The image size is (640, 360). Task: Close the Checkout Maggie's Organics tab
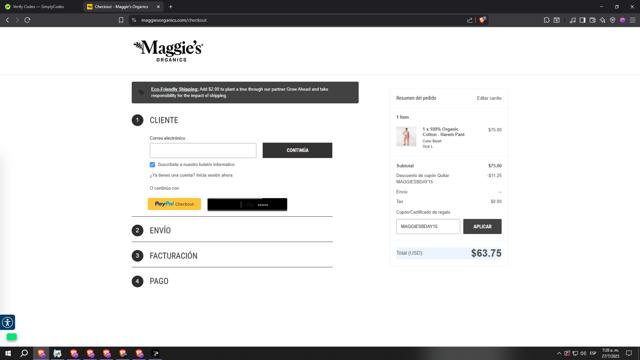click(x=158, y=7)
